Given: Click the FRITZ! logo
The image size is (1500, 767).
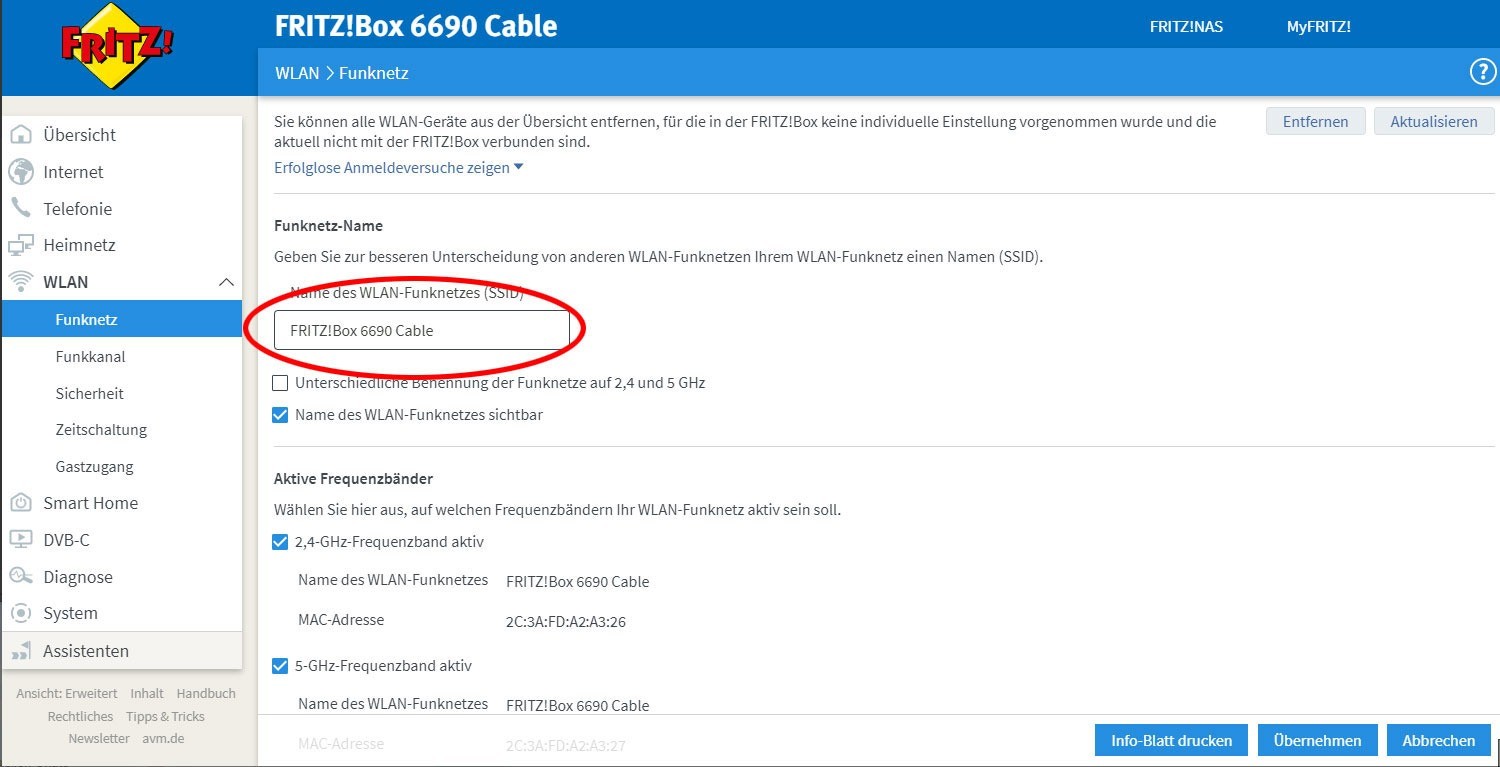Looking at the screenshot, I should (117, 47).
